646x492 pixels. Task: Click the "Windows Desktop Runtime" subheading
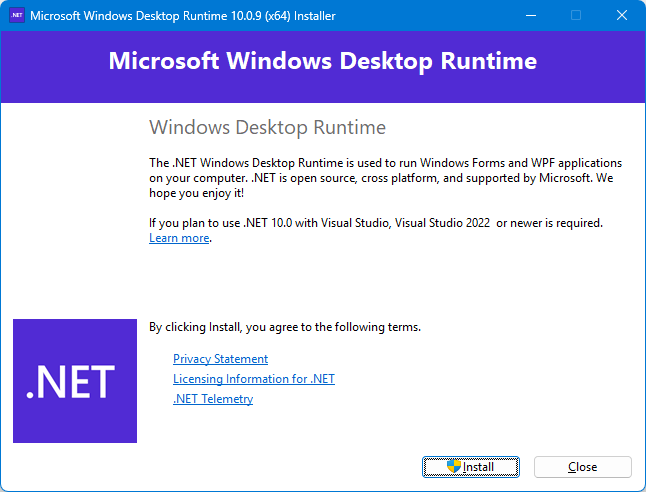pyautogui.click(x=267, y=127)
